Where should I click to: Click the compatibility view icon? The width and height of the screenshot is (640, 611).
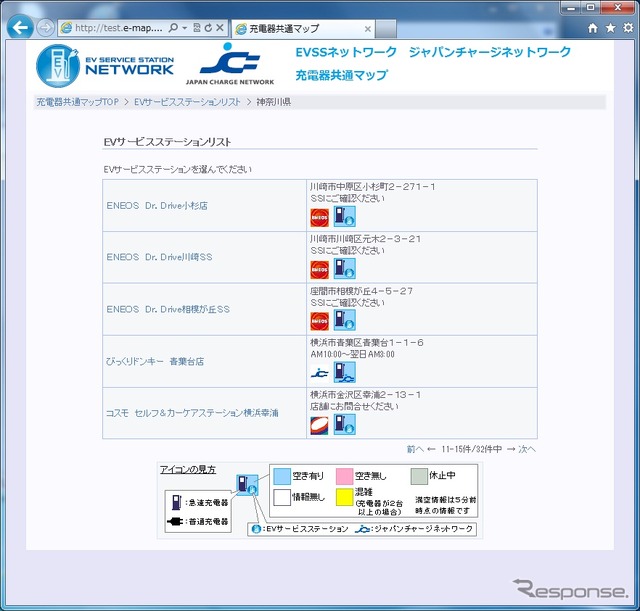(x=197, y=28)
